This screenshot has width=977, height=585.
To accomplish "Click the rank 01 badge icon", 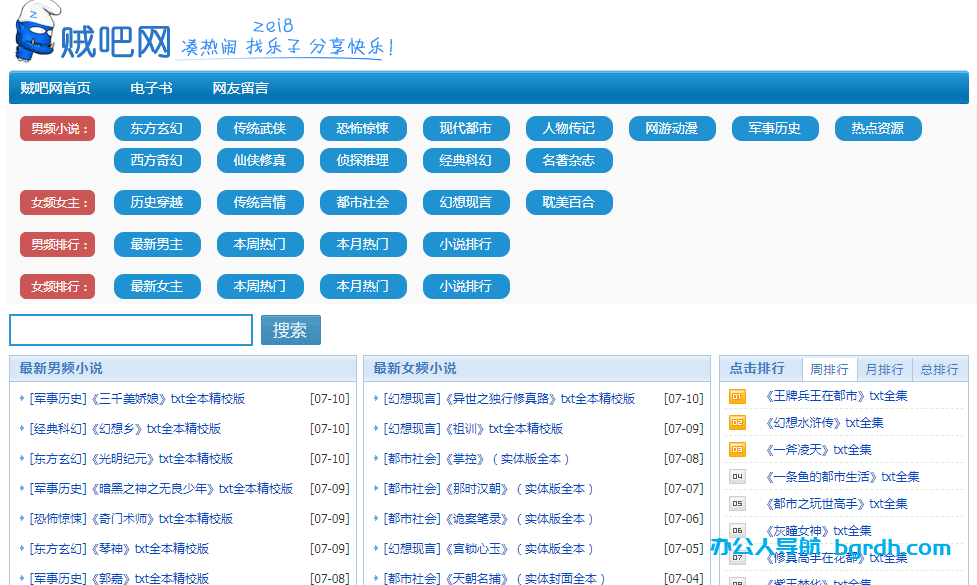I will (737, 396).
